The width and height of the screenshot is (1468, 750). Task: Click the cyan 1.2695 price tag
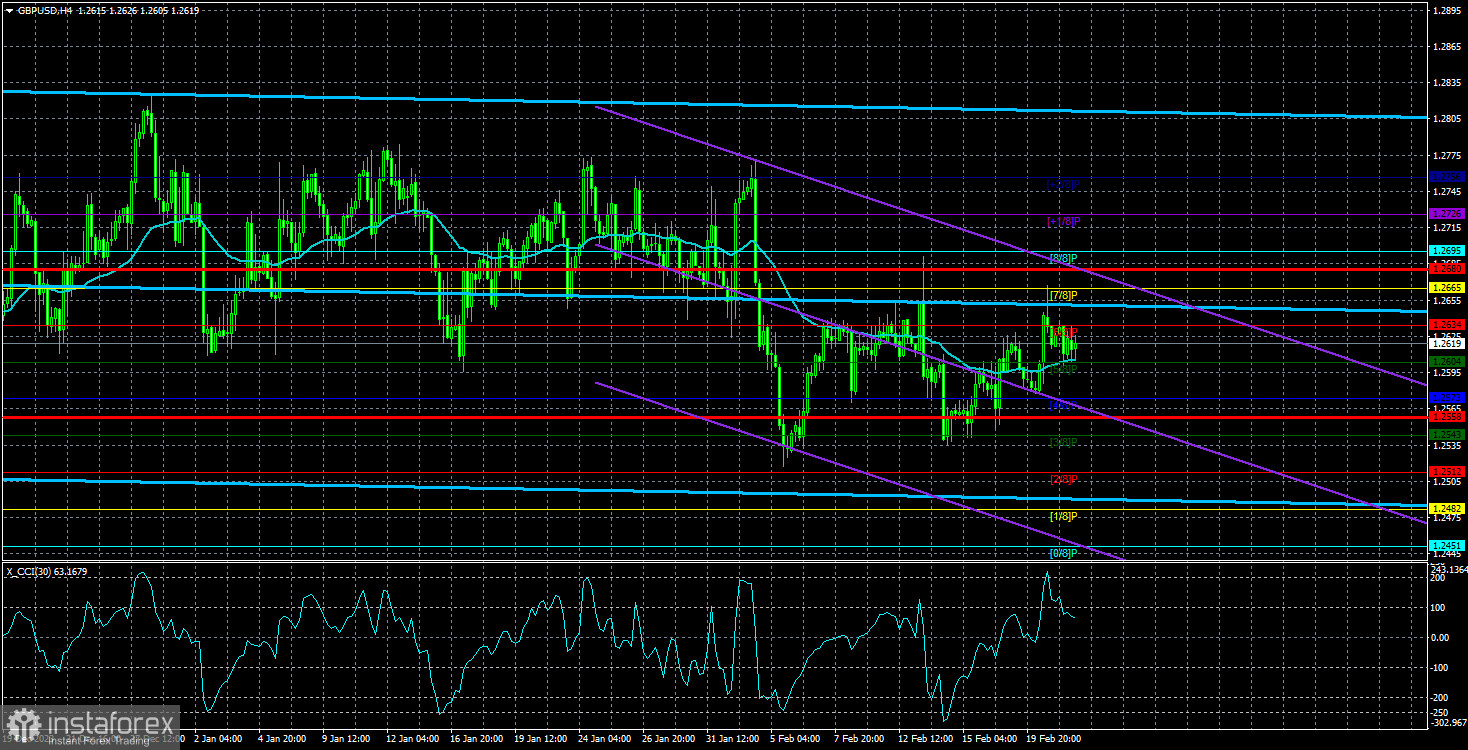click(1446, 251)
